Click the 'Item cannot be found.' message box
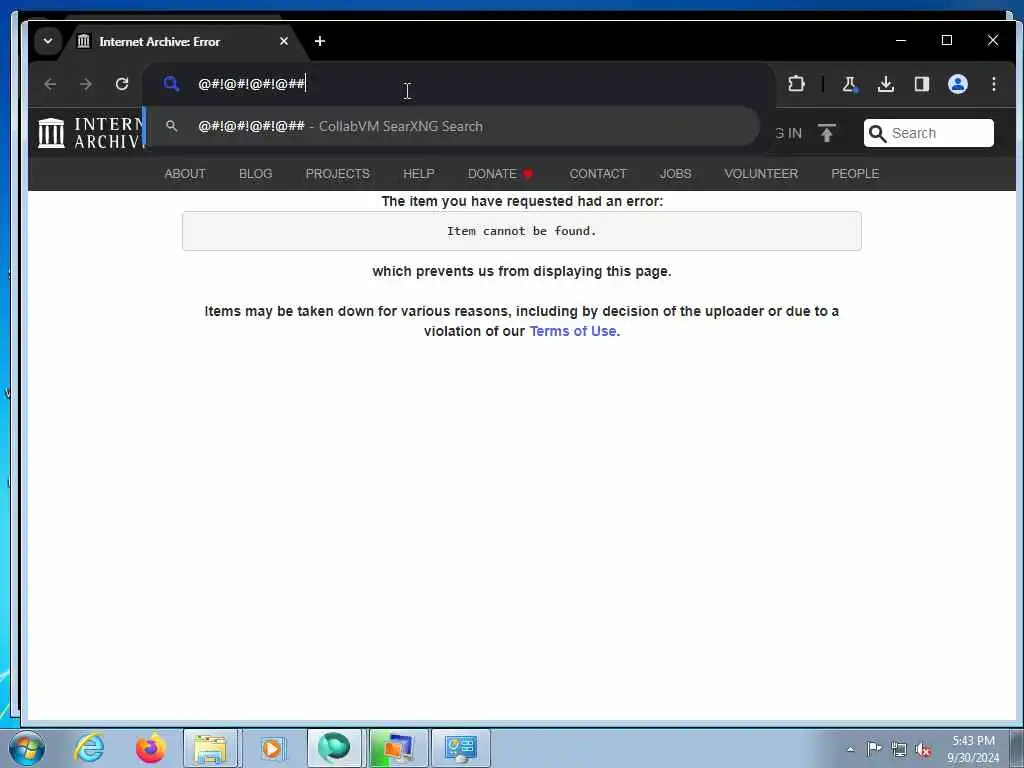The height and width of the screenshot is (768, 1024). [x=522, y=231]
